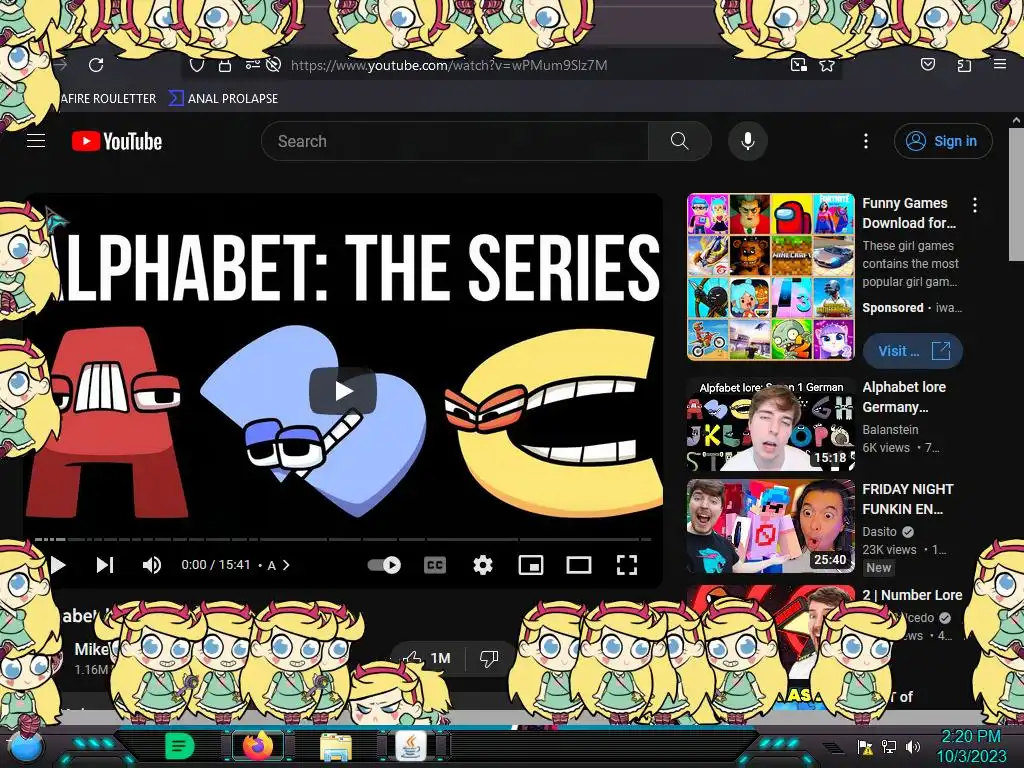This screenshot has height=768, width=1024.
Task: Seek on video progress bar
Action: pyautogui.click(x=343, y=539)
